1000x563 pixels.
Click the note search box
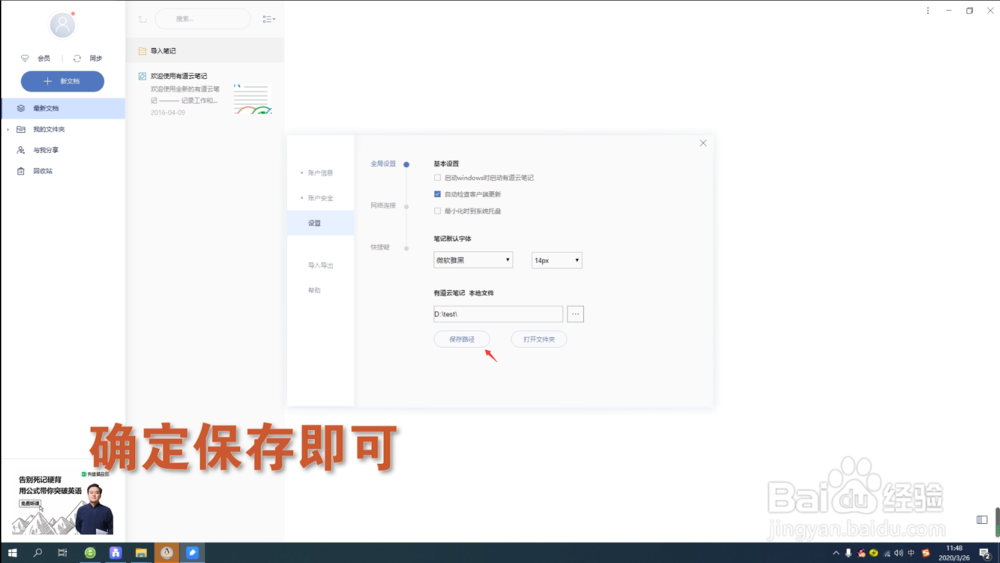click(203, 19)
